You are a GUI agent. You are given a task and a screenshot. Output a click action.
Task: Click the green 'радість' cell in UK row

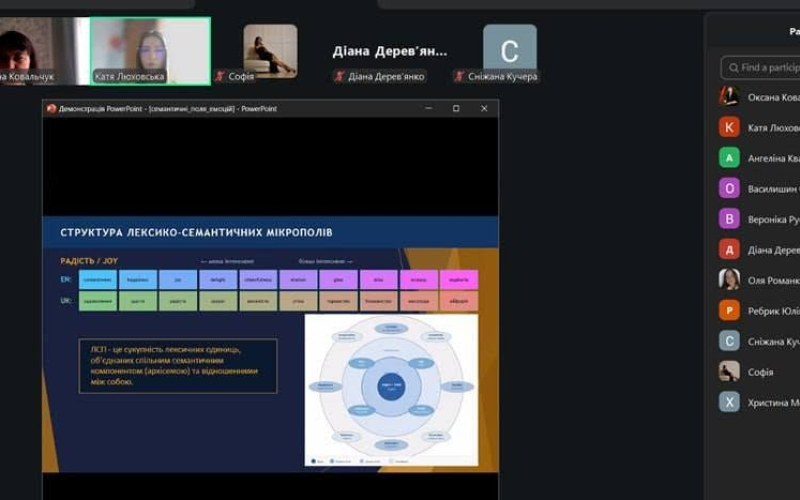178,301
